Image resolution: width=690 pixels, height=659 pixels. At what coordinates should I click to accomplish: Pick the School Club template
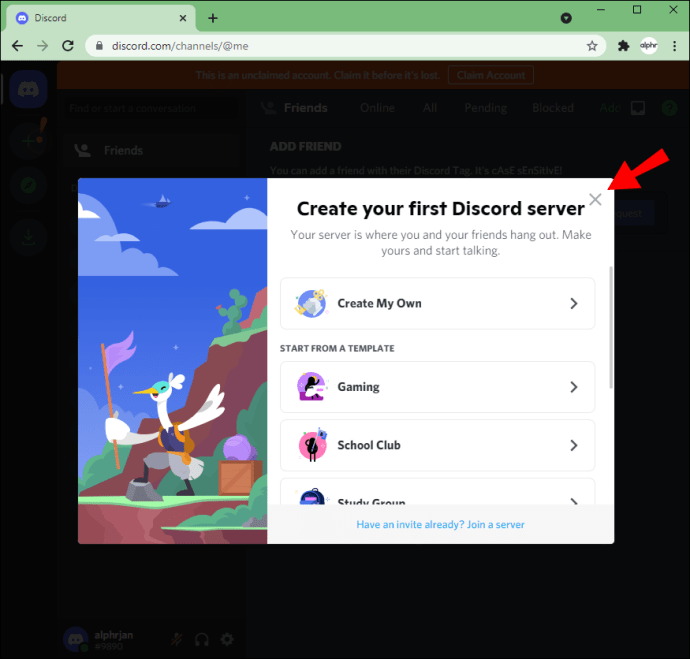tap(437, 445)
